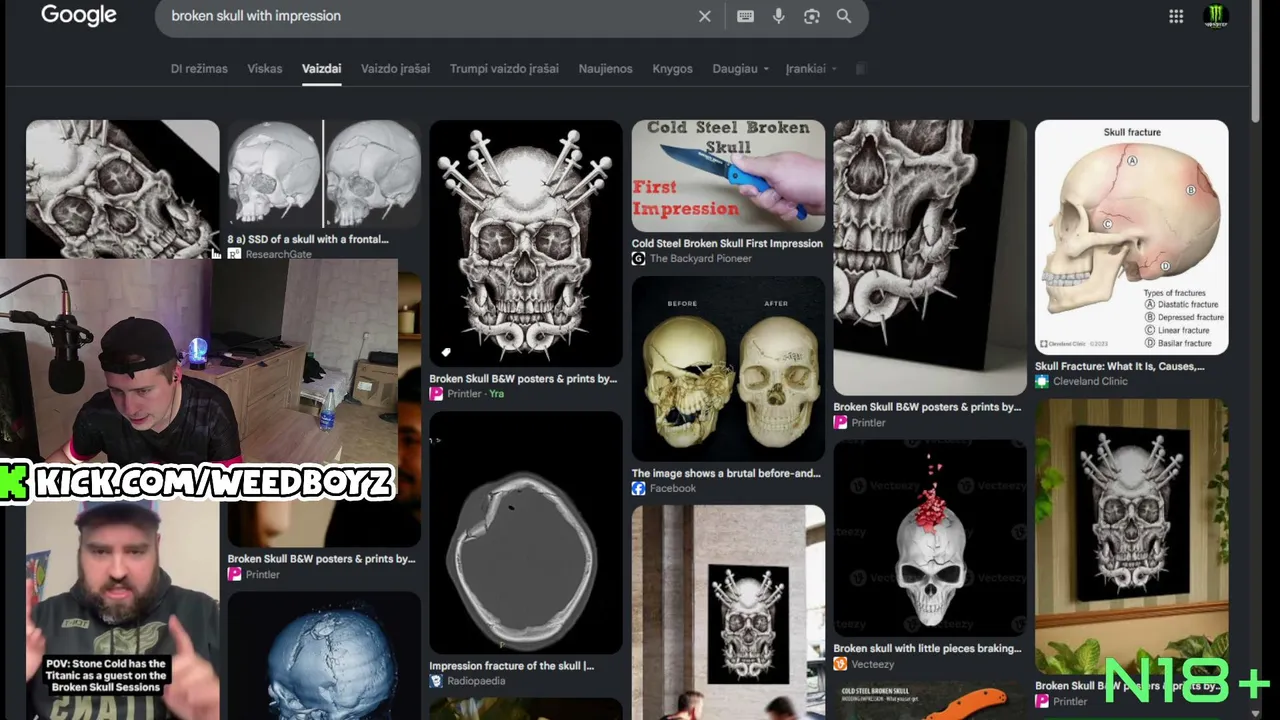The width and height of the screenshot is (1280, 720).
Task: Open '8 a) SSD of a skull' result link
Action: (x=308, y=239)
